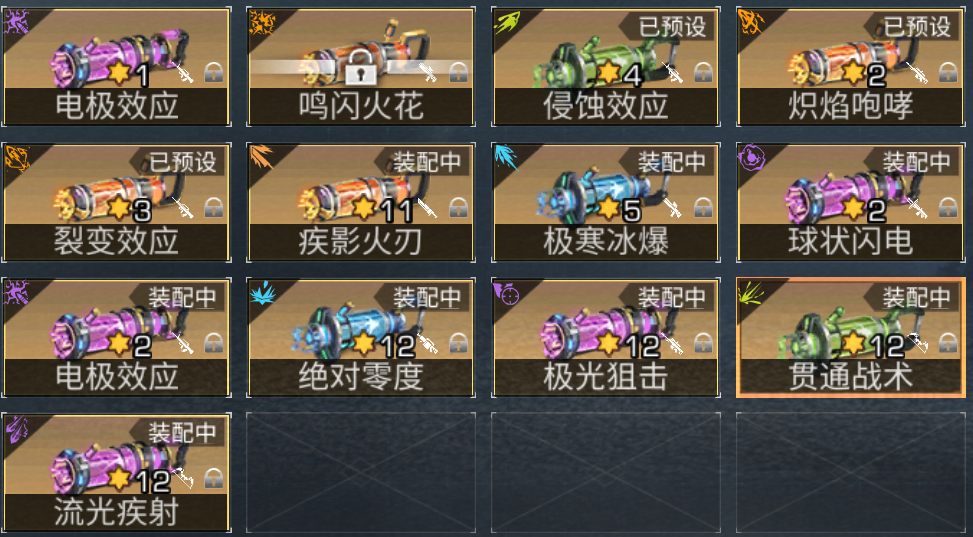Toggle the lock icon on 侵蚀效应 card

coord(702,73)
